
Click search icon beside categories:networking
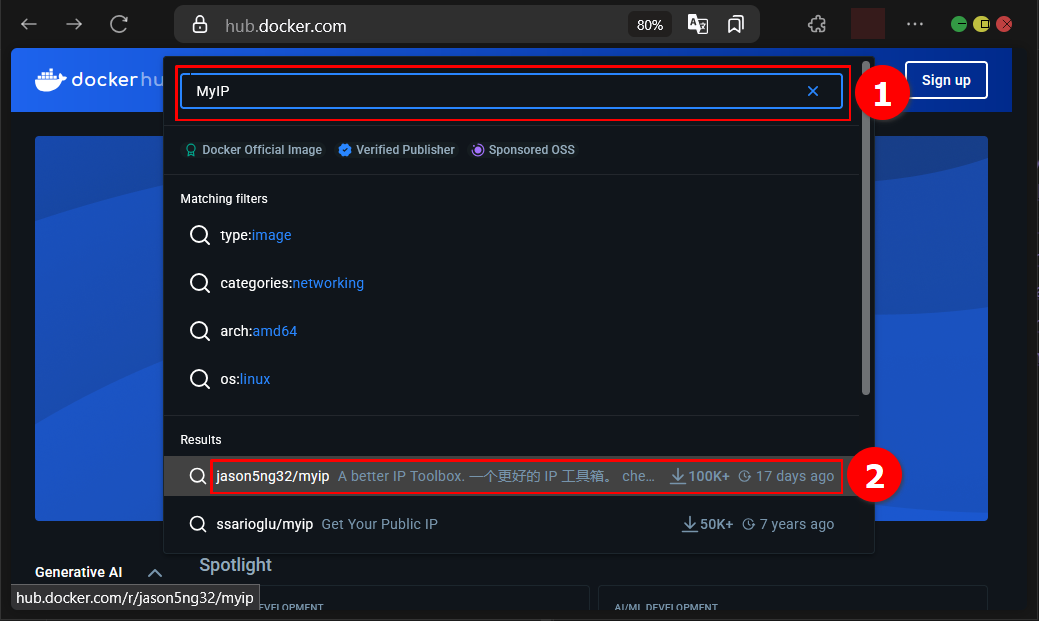199,283
